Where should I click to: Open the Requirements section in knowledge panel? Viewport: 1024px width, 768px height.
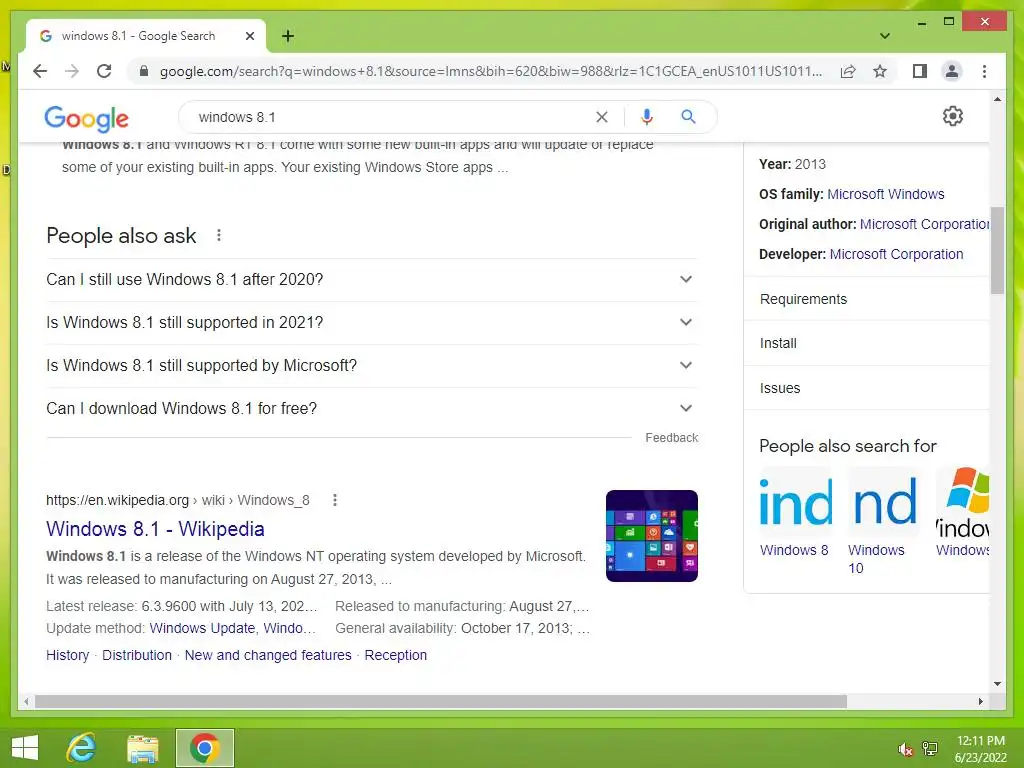866,299
